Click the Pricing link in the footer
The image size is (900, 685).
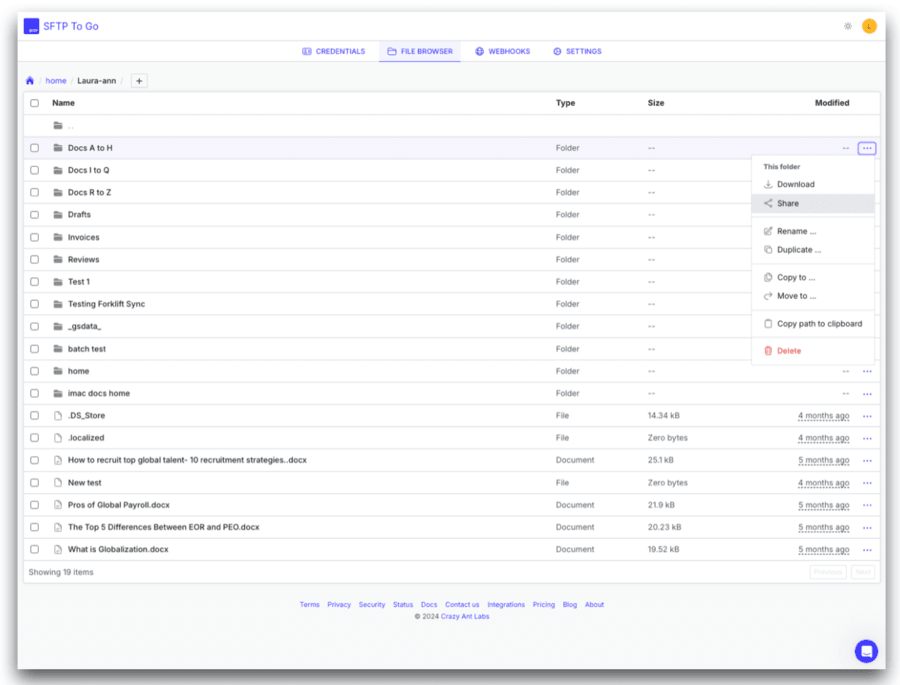click(x=543, y=604)
